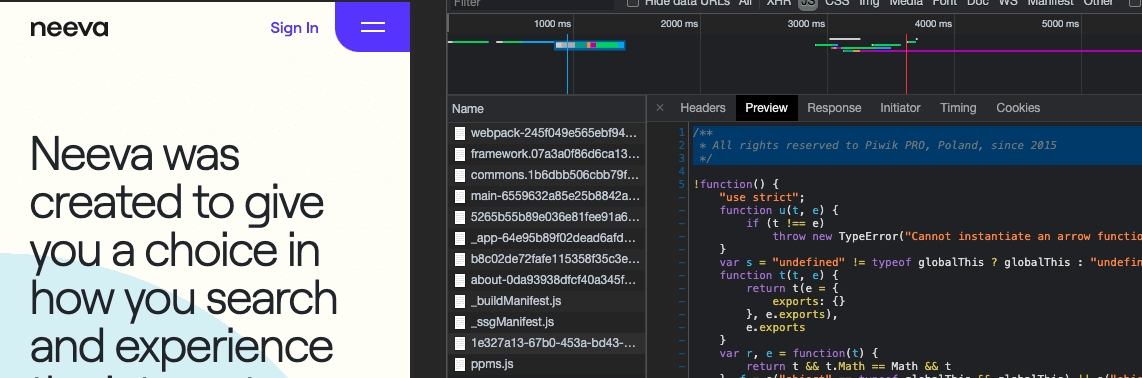
Task: Open the Cookies tab
Action: click(1017, 108)
